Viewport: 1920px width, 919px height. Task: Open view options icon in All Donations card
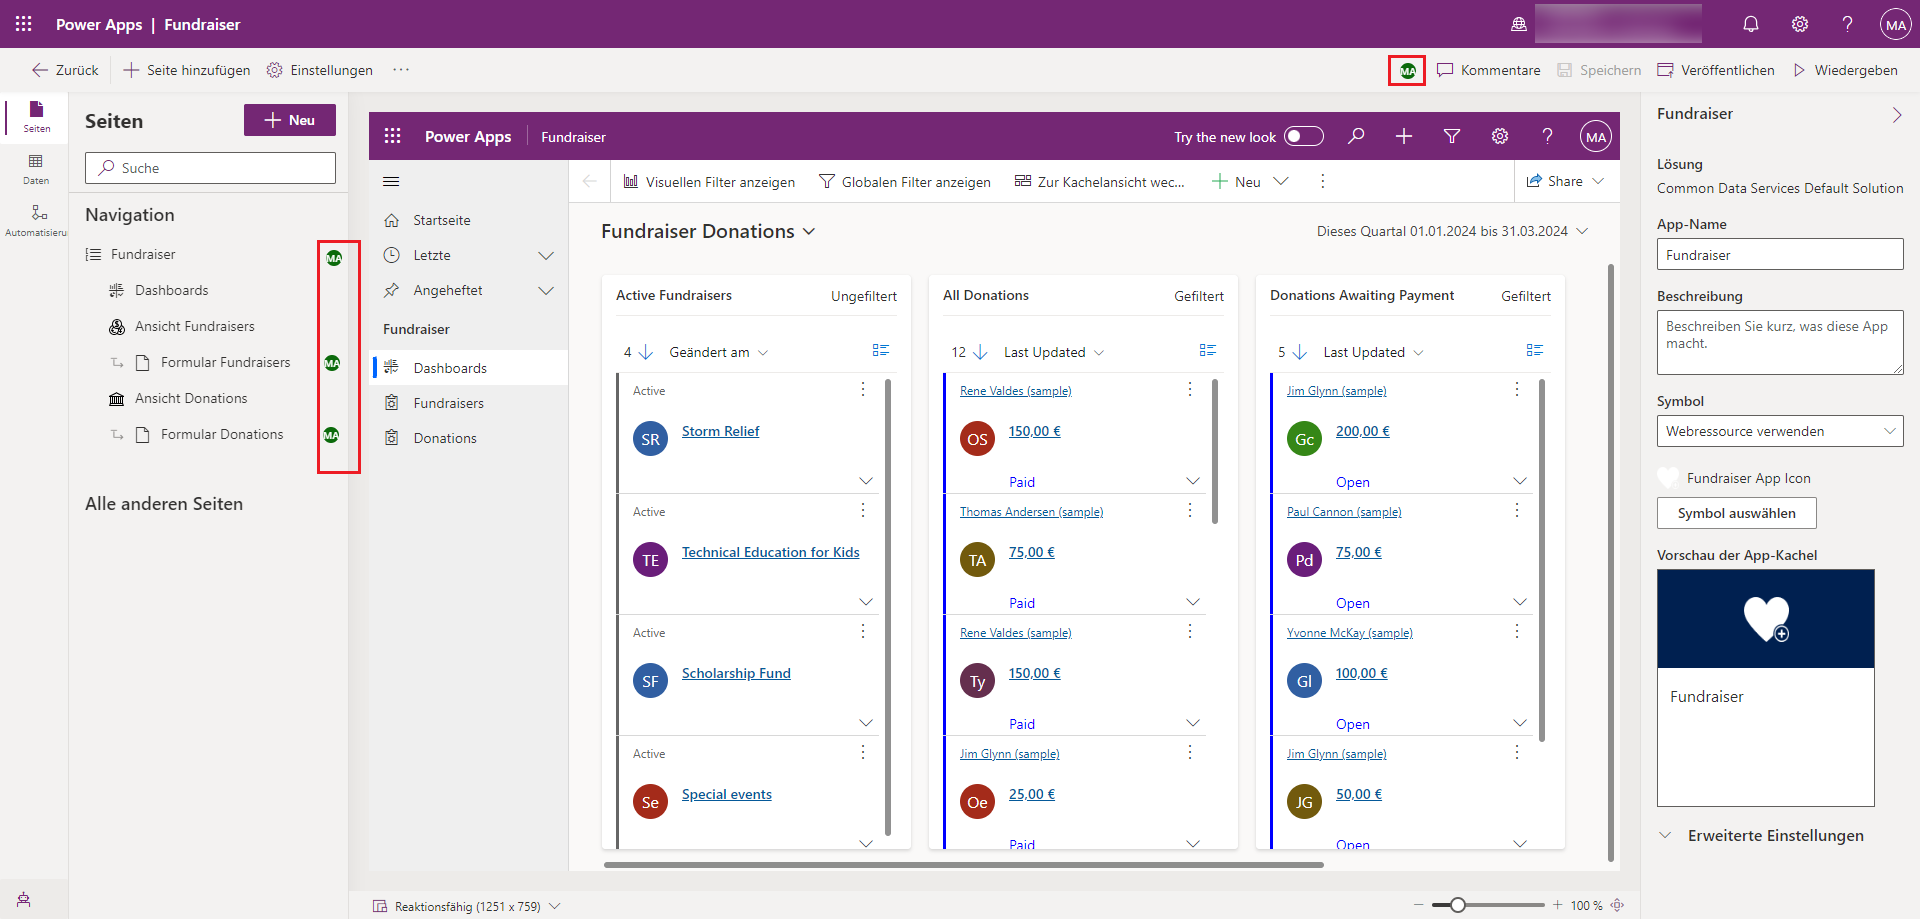pos(1208,350)
